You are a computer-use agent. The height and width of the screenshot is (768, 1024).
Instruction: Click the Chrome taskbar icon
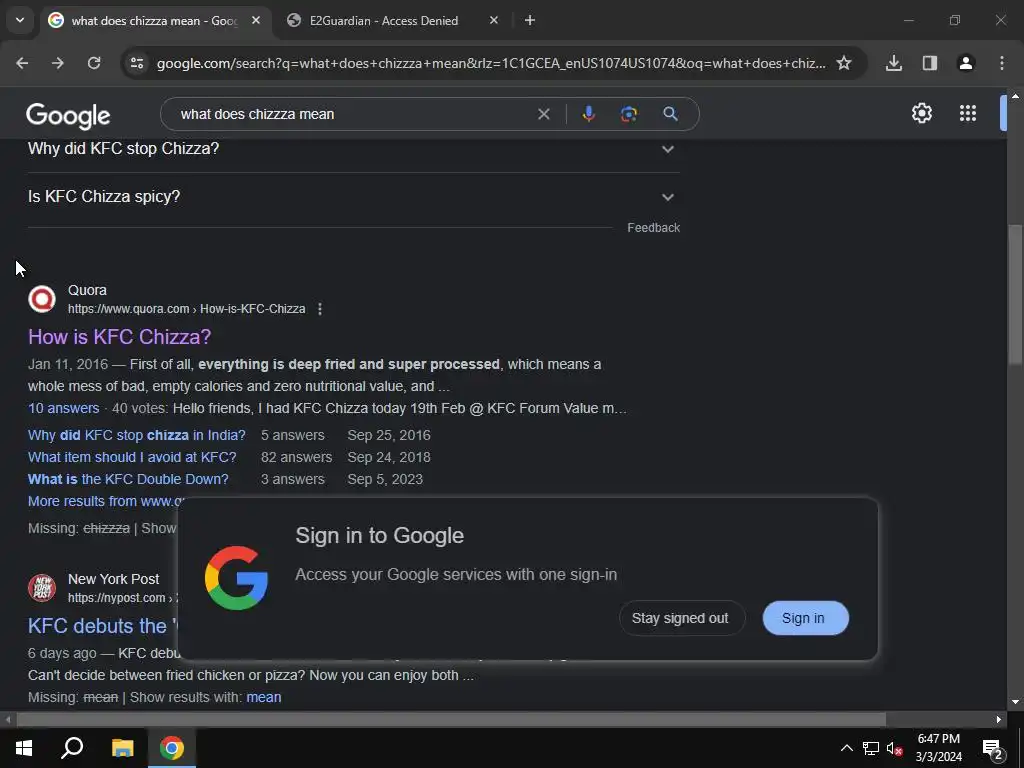tap(172, 748)
